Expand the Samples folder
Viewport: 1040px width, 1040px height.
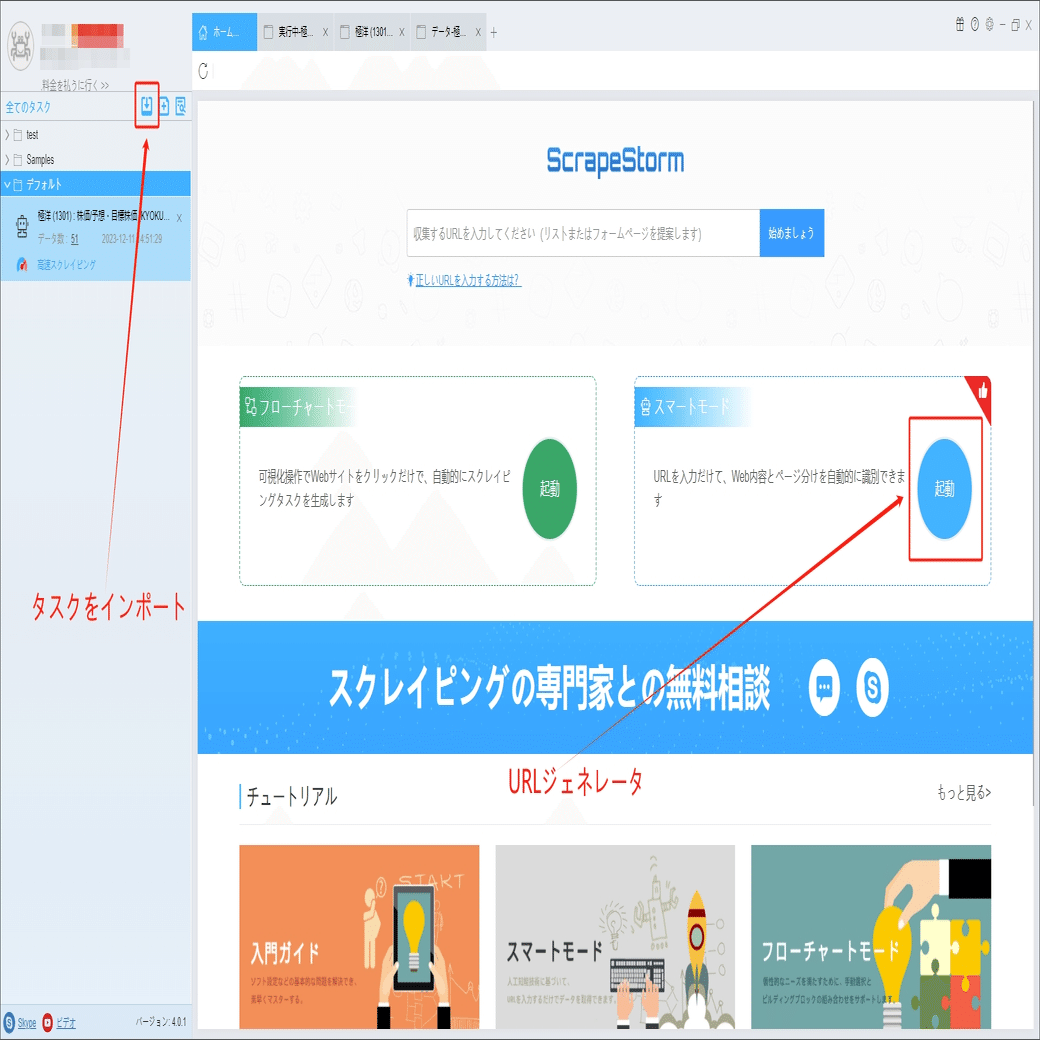coord(7,160)
